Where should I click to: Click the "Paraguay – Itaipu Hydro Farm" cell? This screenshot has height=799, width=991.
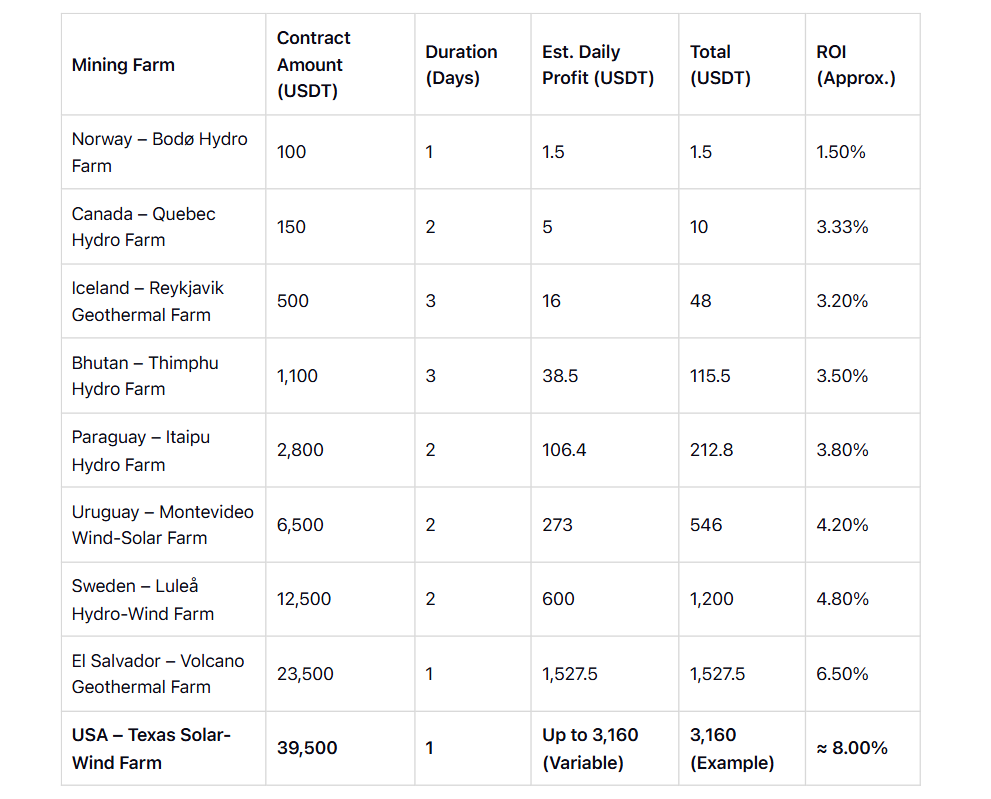[141, 450]
